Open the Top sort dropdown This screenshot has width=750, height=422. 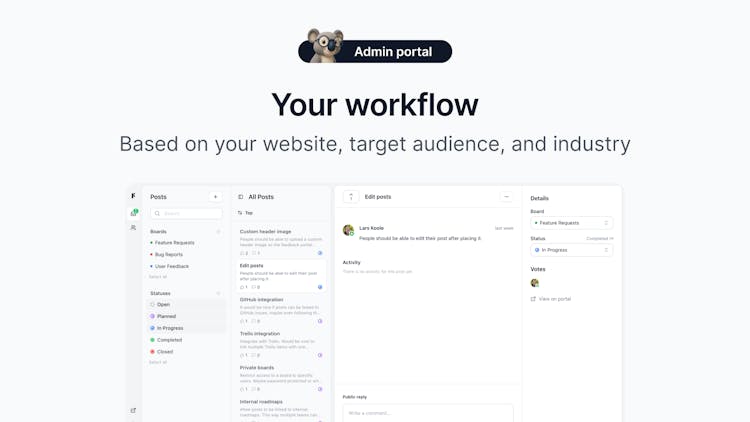[245, 213]
